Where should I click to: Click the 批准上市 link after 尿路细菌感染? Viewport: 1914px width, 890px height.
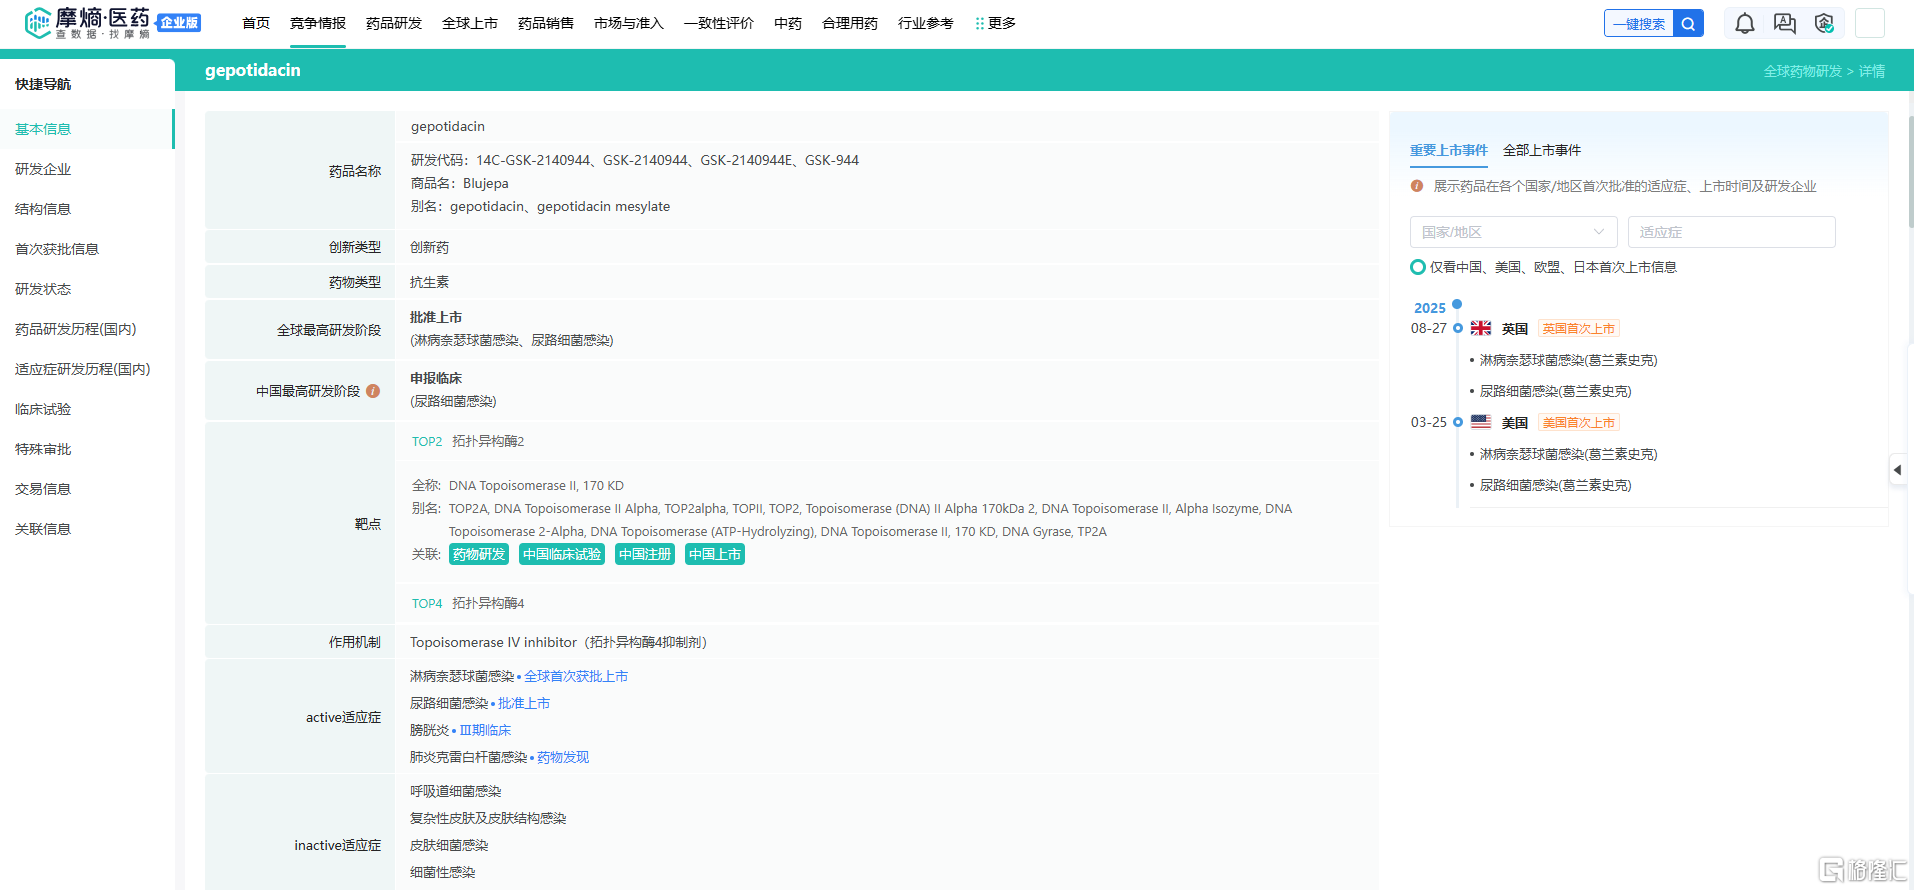coord(524,703)
